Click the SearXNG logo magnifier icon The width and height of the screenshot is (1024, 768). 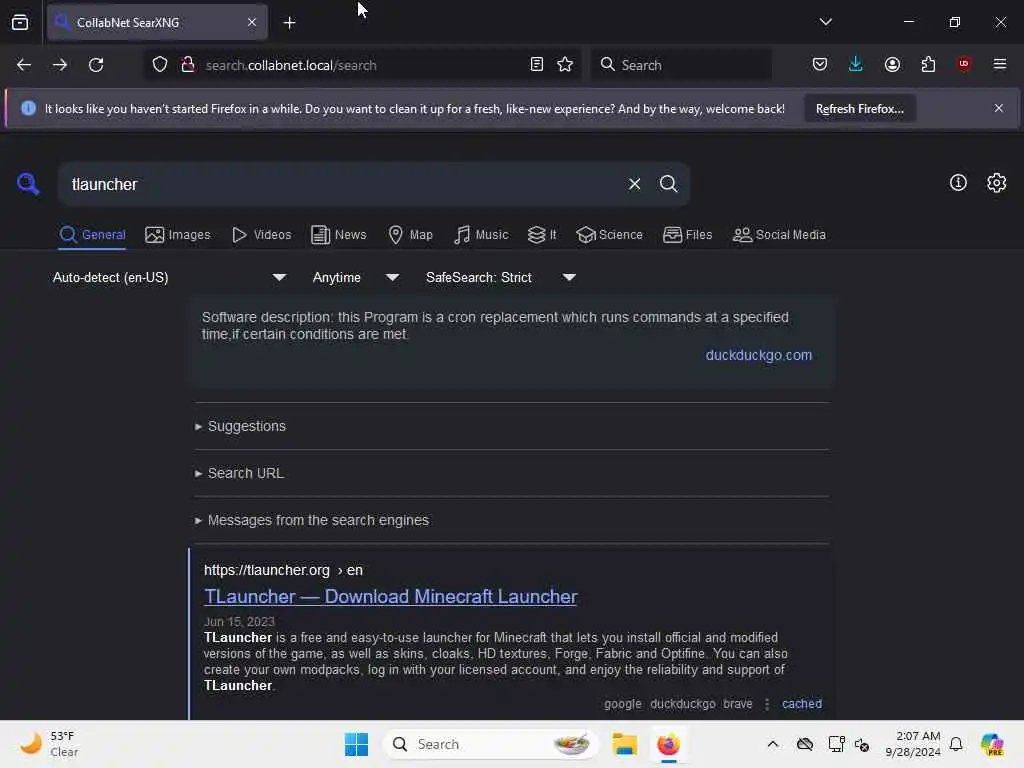tap(28, 184)
